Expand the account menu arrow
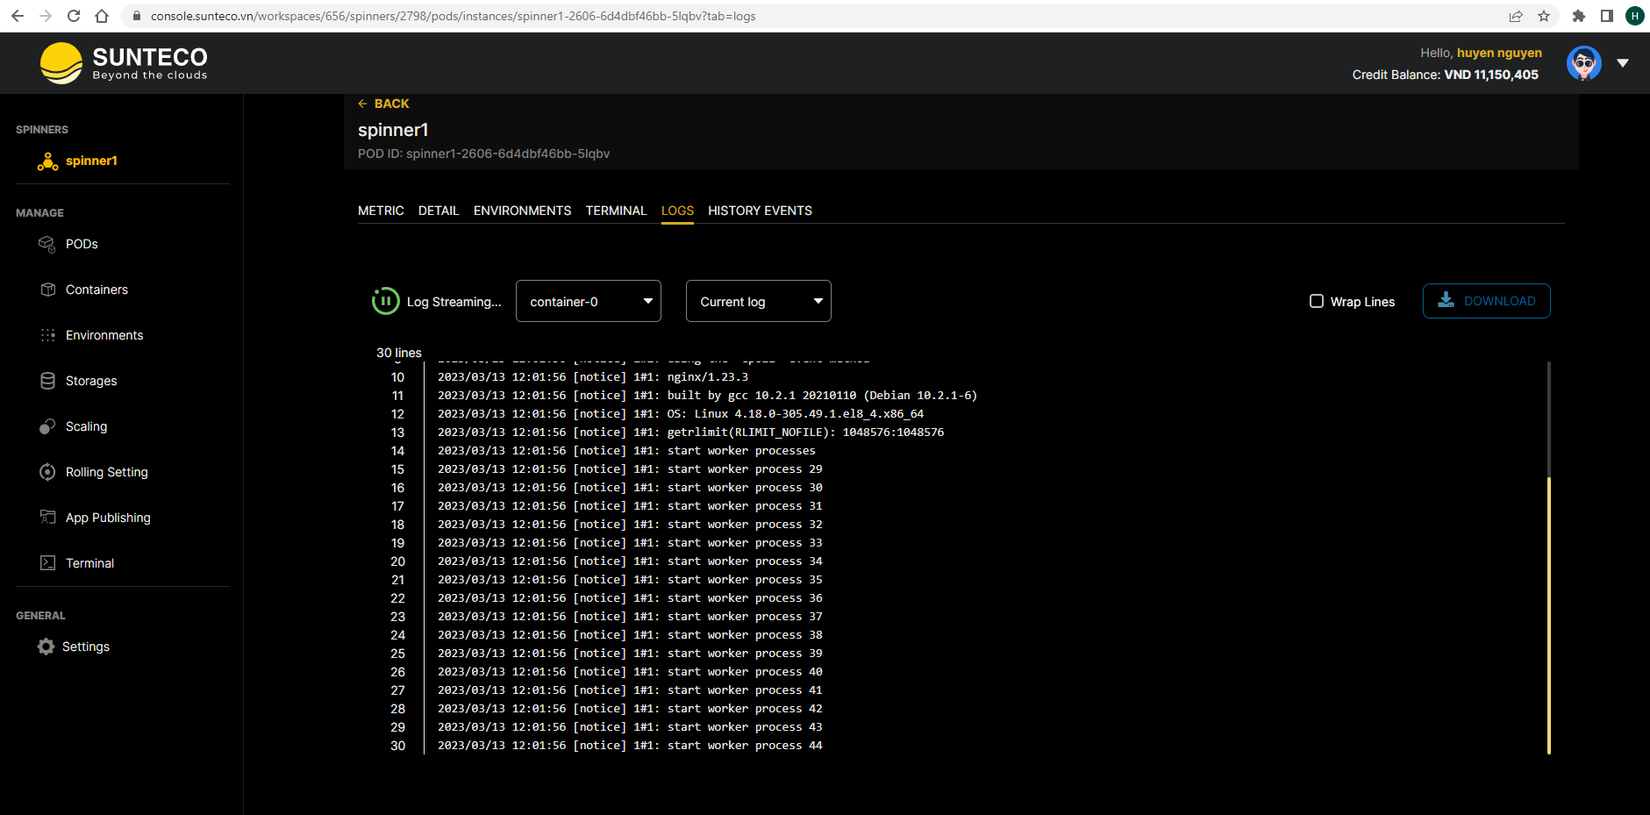Viewport: 1650px width, 815px height. [x=1623, y=63]
